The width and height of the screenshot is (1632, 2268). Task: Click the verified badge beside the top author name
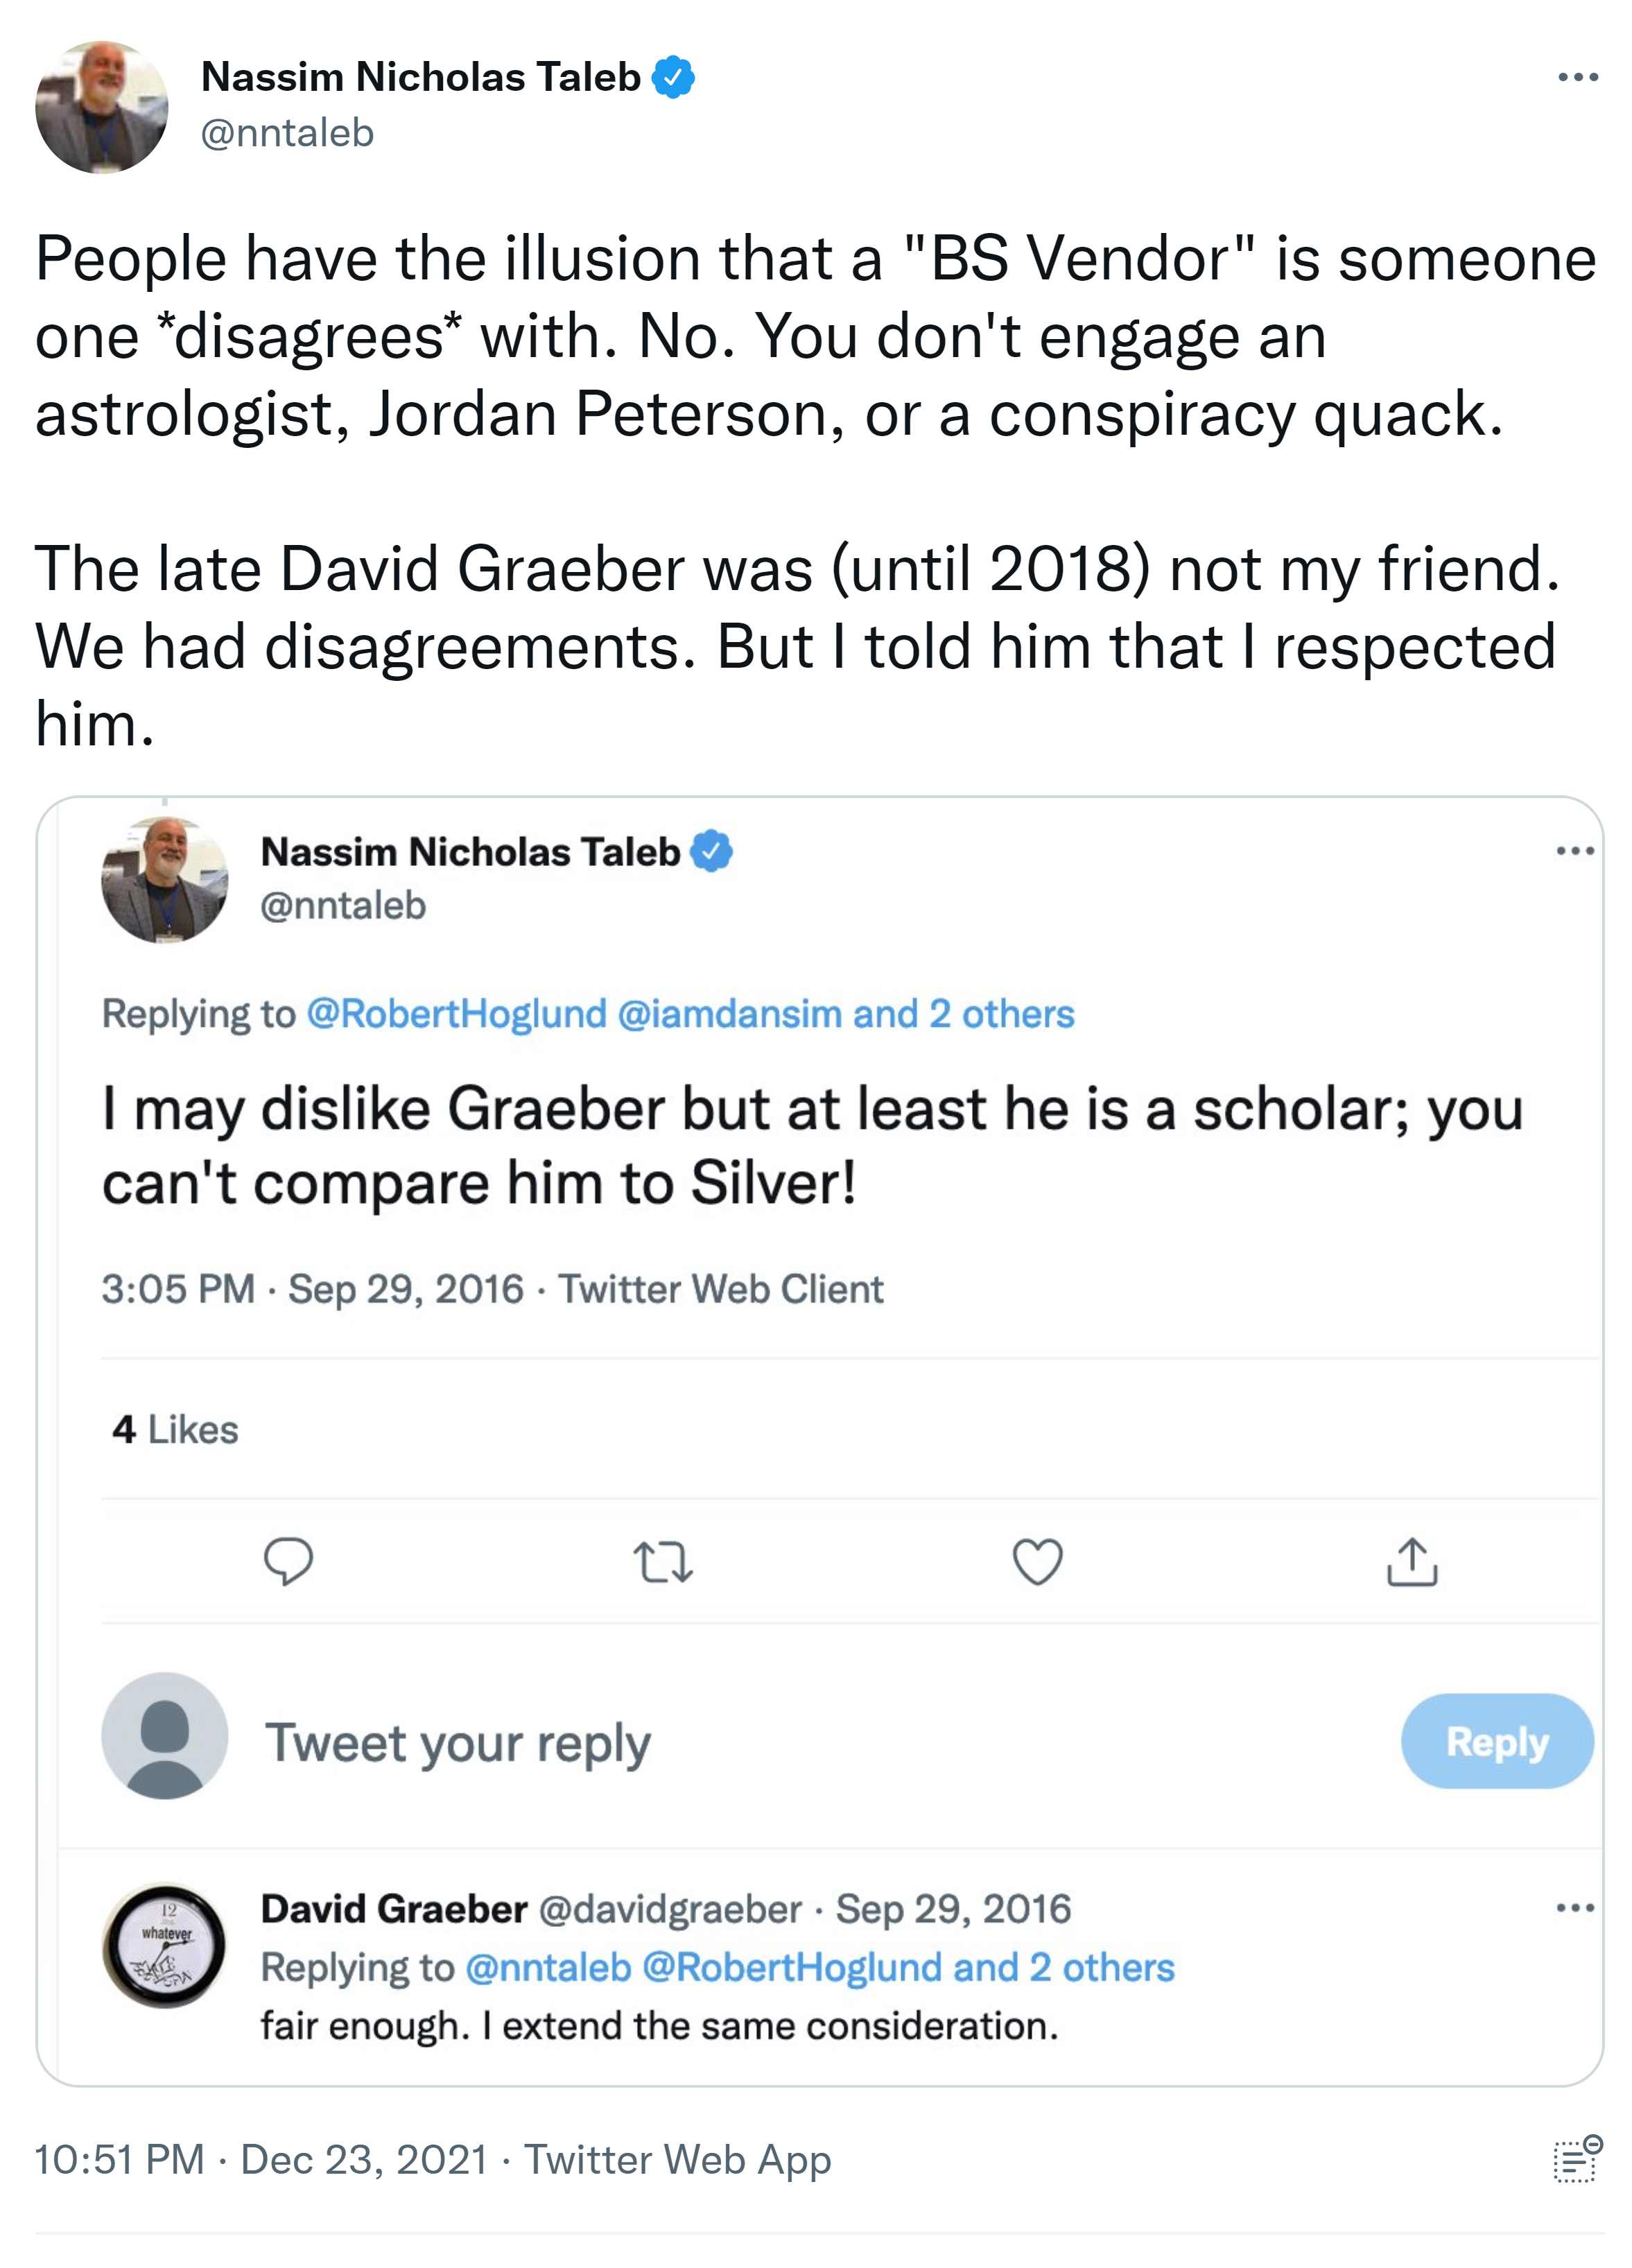[x=674, y=77]
